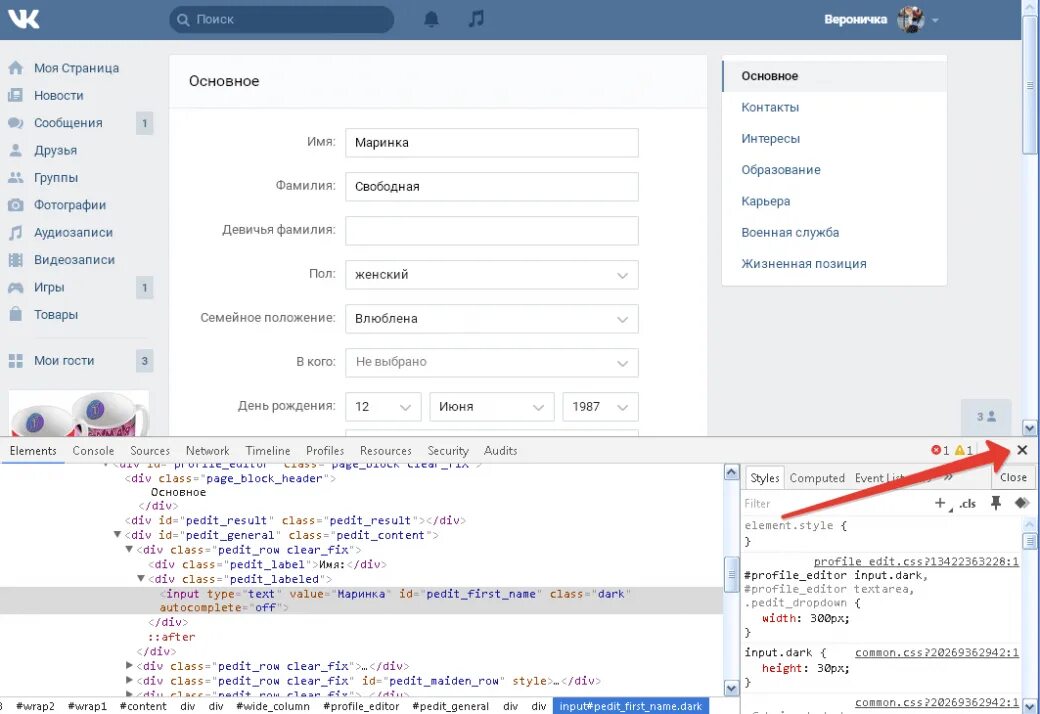This screenshot has width=1040, height=714.
Task: Open В кого dropdown Не выбрано
Action: pyautogui.click(x=491, y=362)
